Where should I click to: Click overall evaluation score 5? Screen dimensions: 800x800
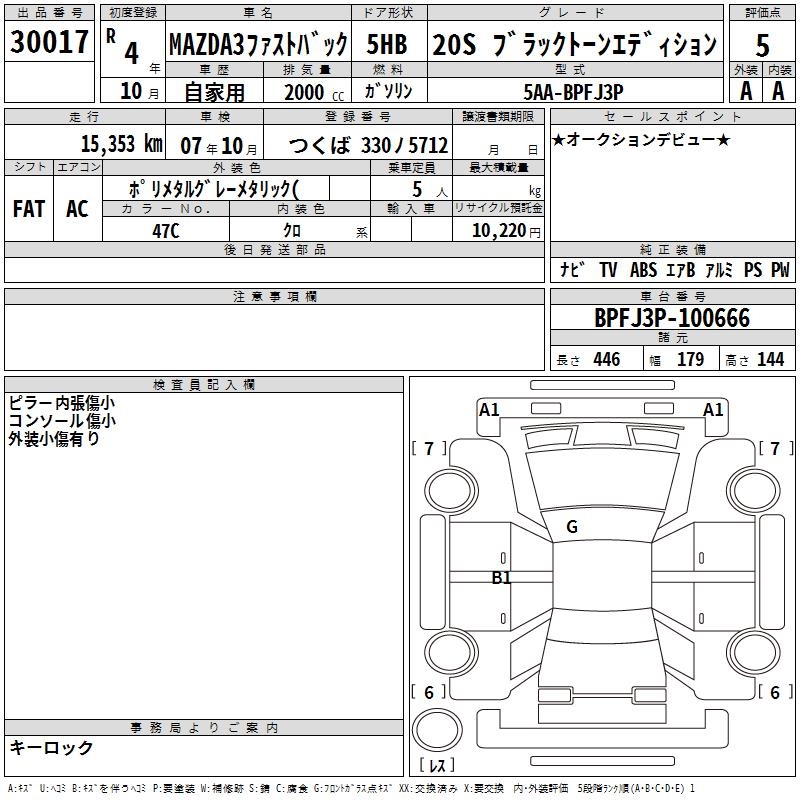(x=762, y=45)
